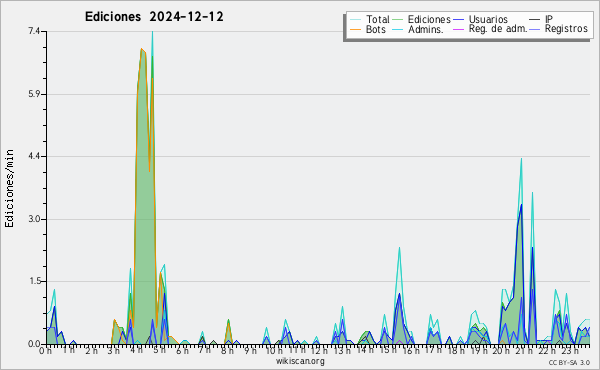Click the '21 h' x-axis label
This screenshot has width=600, height=370.
point(523,350)
